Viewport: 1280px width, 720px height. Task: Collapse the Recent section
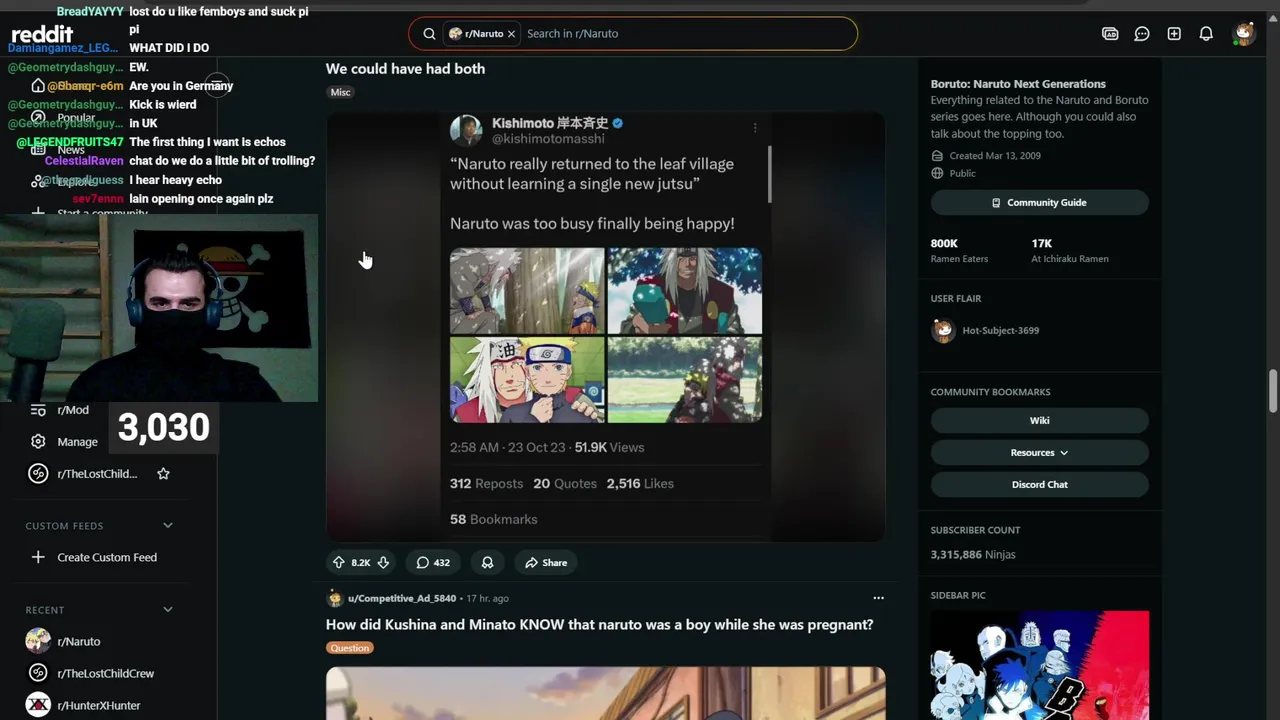[x=167, y=610]
